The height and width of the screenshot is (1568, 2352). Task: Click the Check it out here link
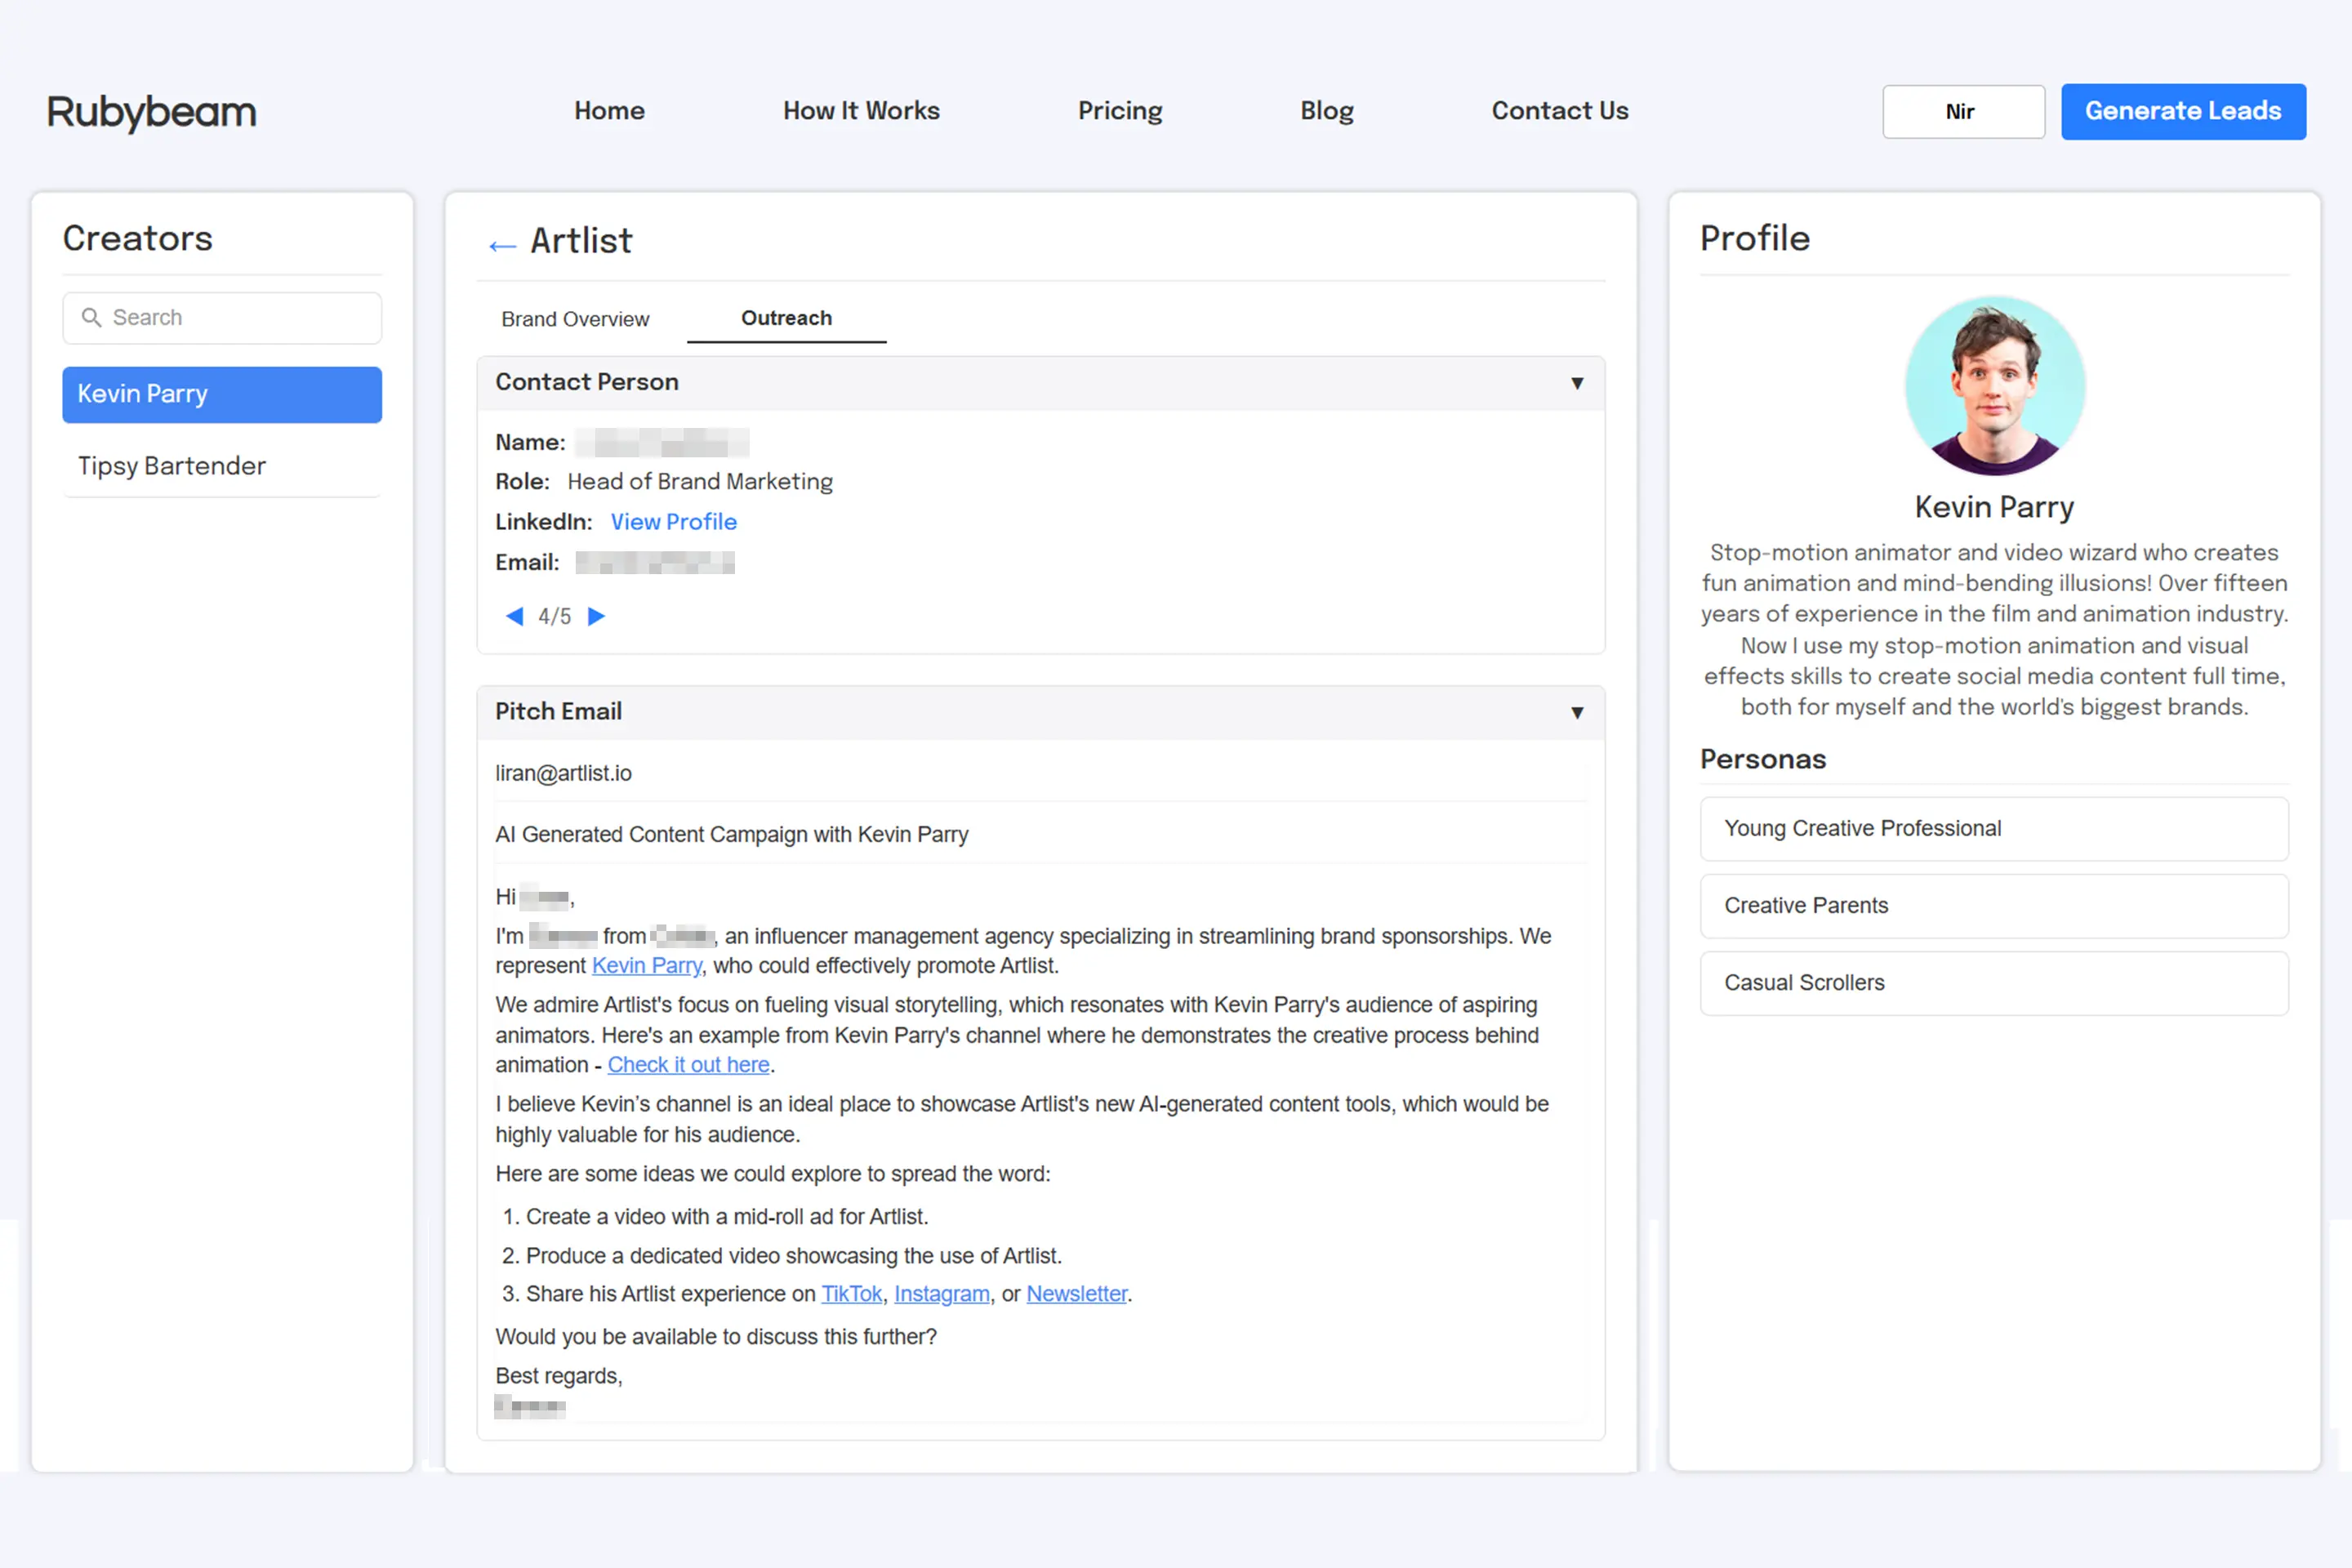pyautogui.click(x=688, y=1065)
